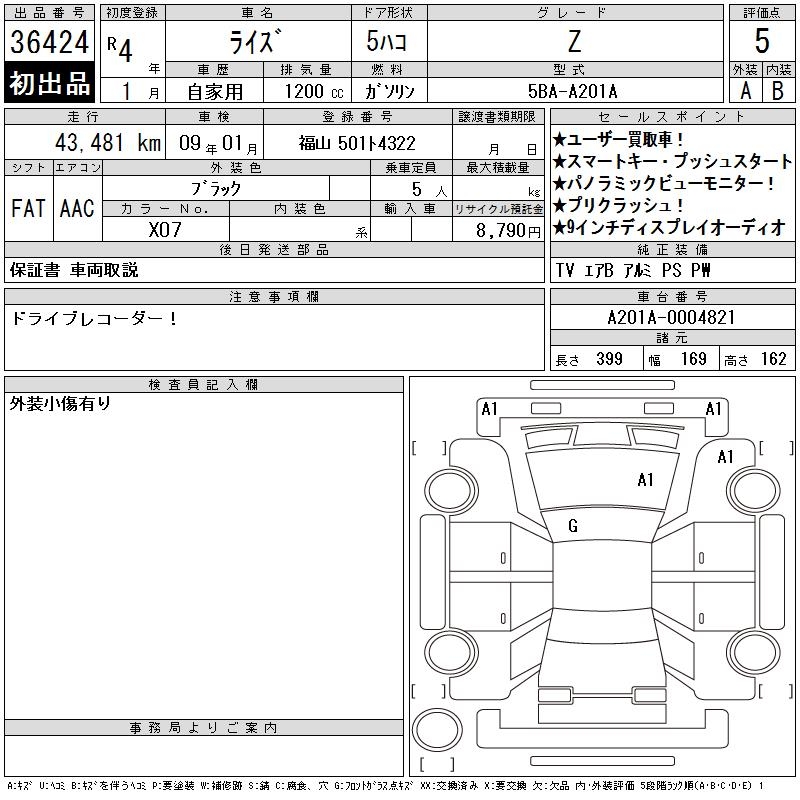The image size is (800, 800).
Task: Click the inspector note 外装小傷有り
Action: (60, 404)
